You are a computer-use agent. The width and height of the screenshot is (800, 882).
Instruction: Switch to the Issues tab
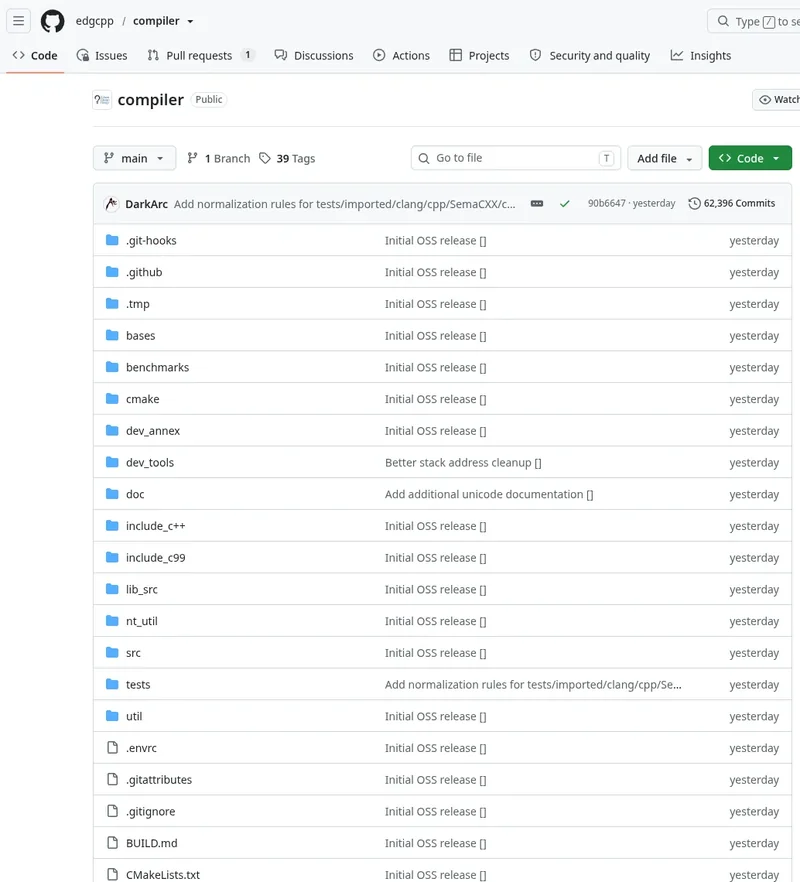click(102, 56)
